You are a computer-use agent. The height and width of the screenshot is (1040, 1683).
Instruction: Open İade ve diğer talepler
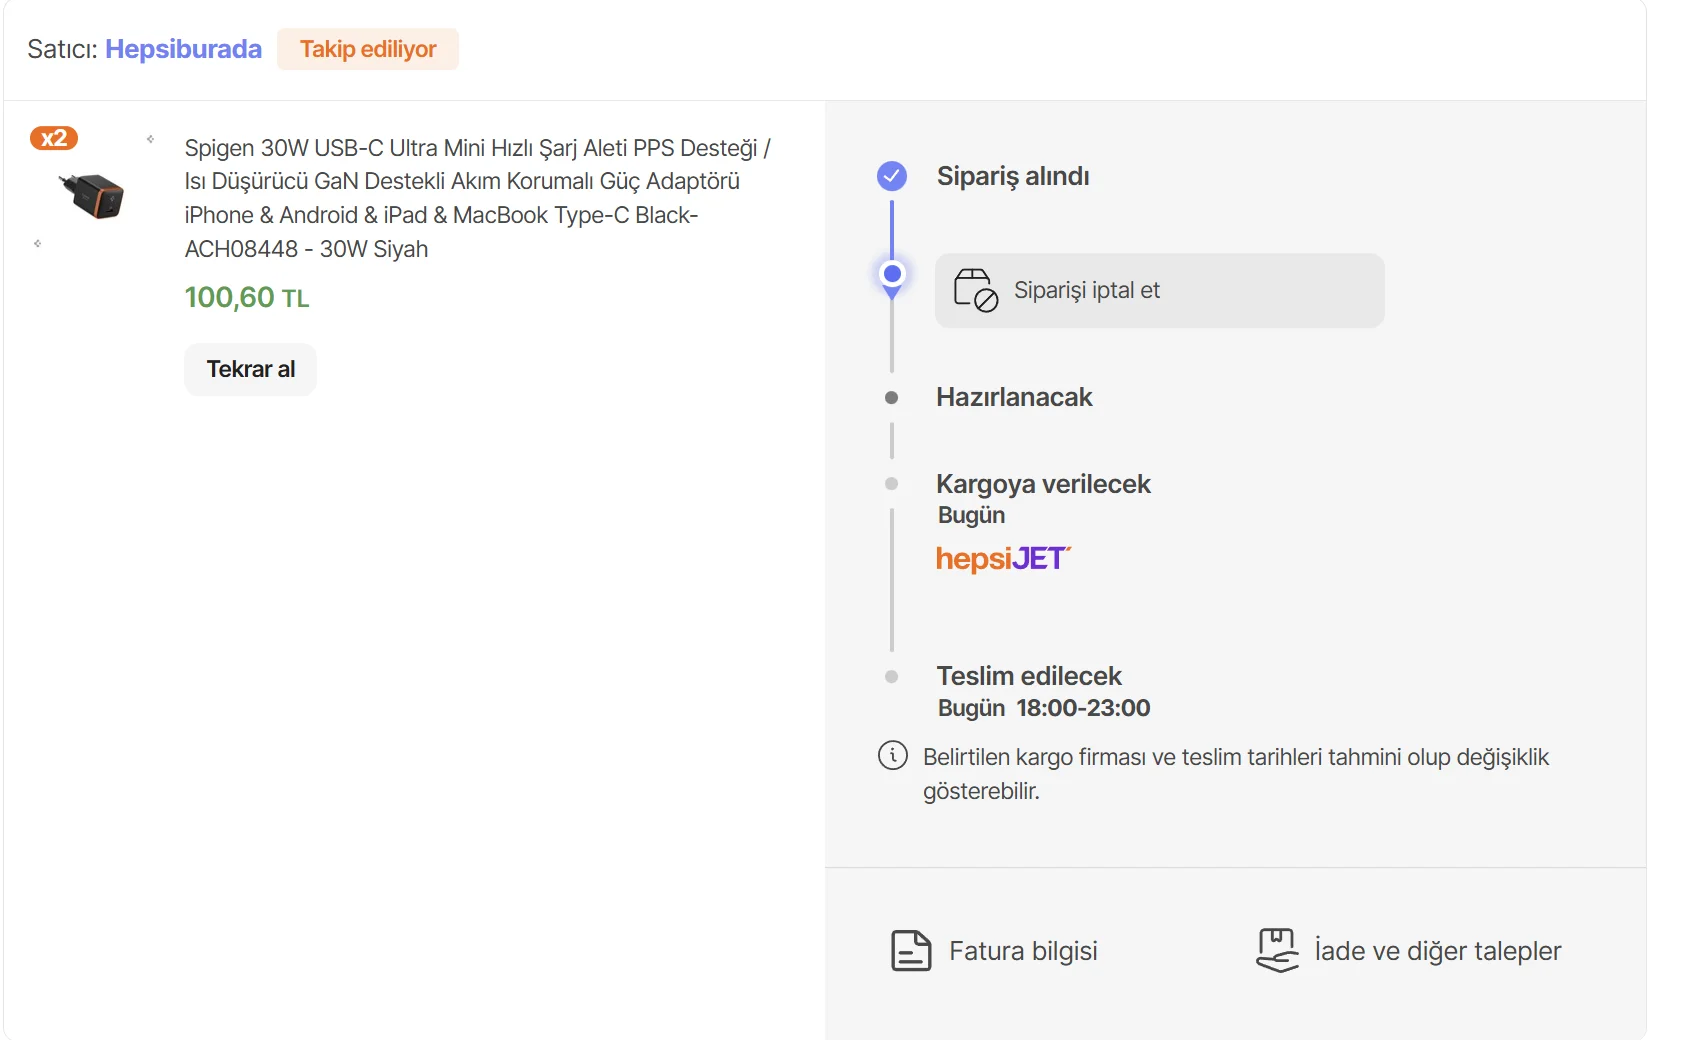(1437, 951)
